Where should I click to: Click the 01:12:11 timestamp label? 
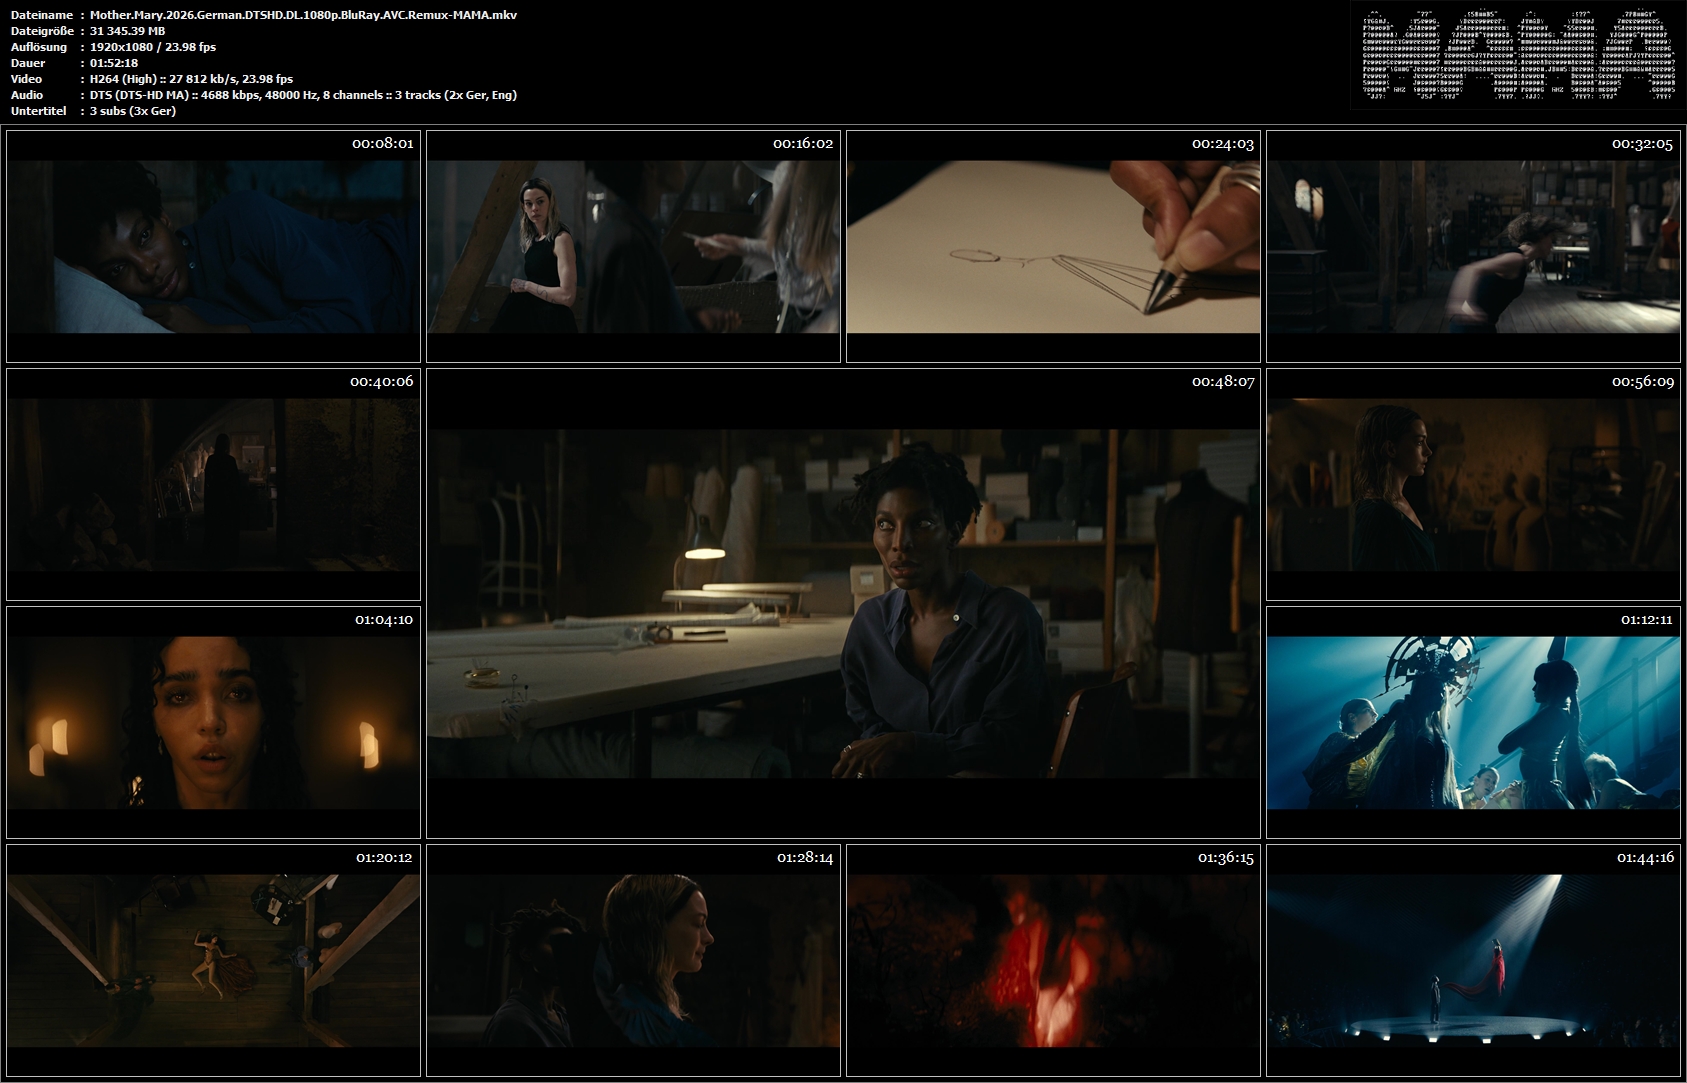(x=1647, y=620)
